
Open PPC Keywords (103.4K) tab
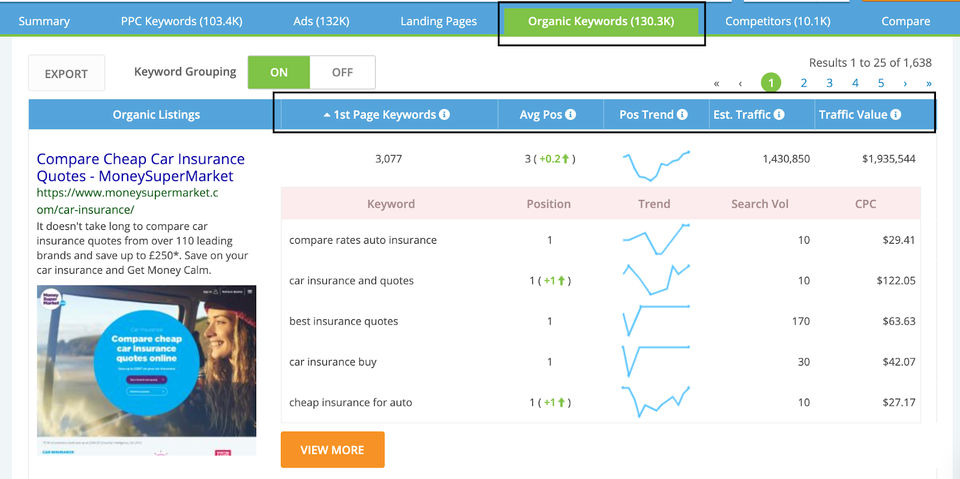pos(182,21)
